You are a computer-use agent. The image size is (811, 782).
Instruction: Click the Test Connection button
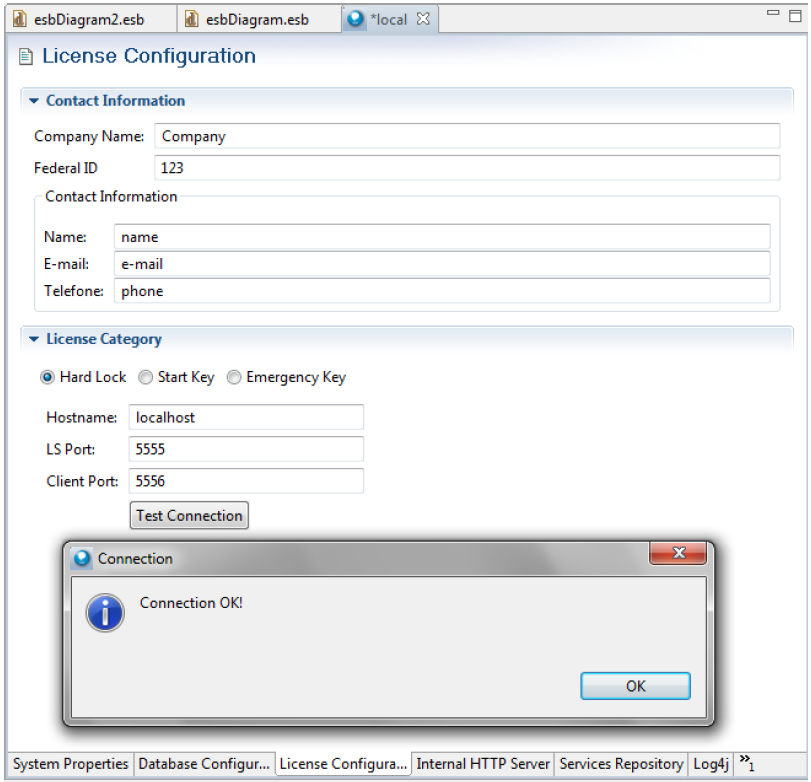tap(189, 515)
